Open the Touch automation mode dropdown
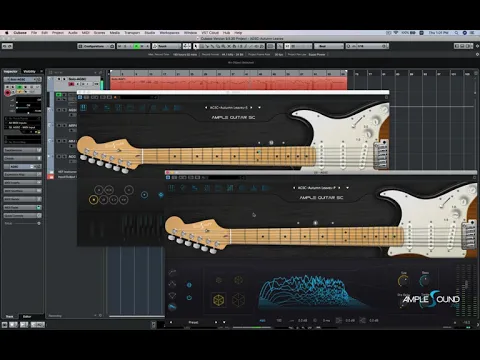Image resolution: width=480 pixels, height=360 pixels. [167, 46]
